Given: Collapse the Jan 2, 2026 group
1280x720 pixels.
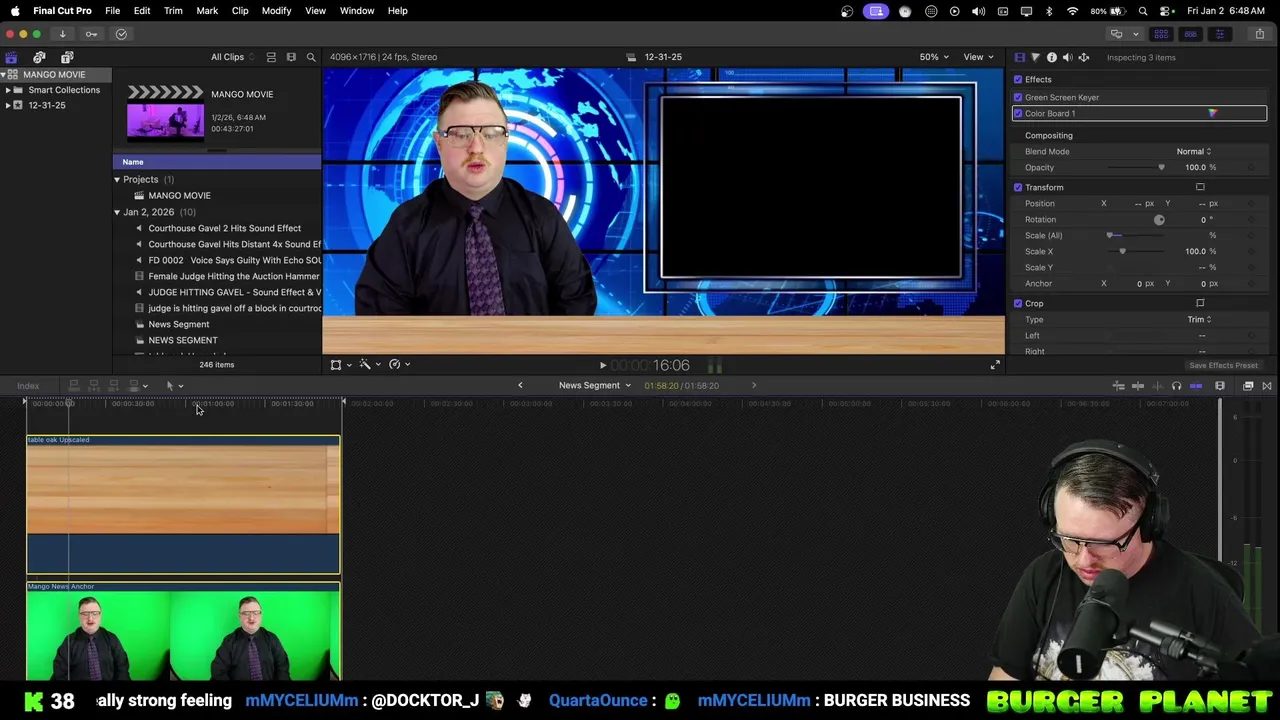Looking at the screenshot, I should (x=117, y=212).
